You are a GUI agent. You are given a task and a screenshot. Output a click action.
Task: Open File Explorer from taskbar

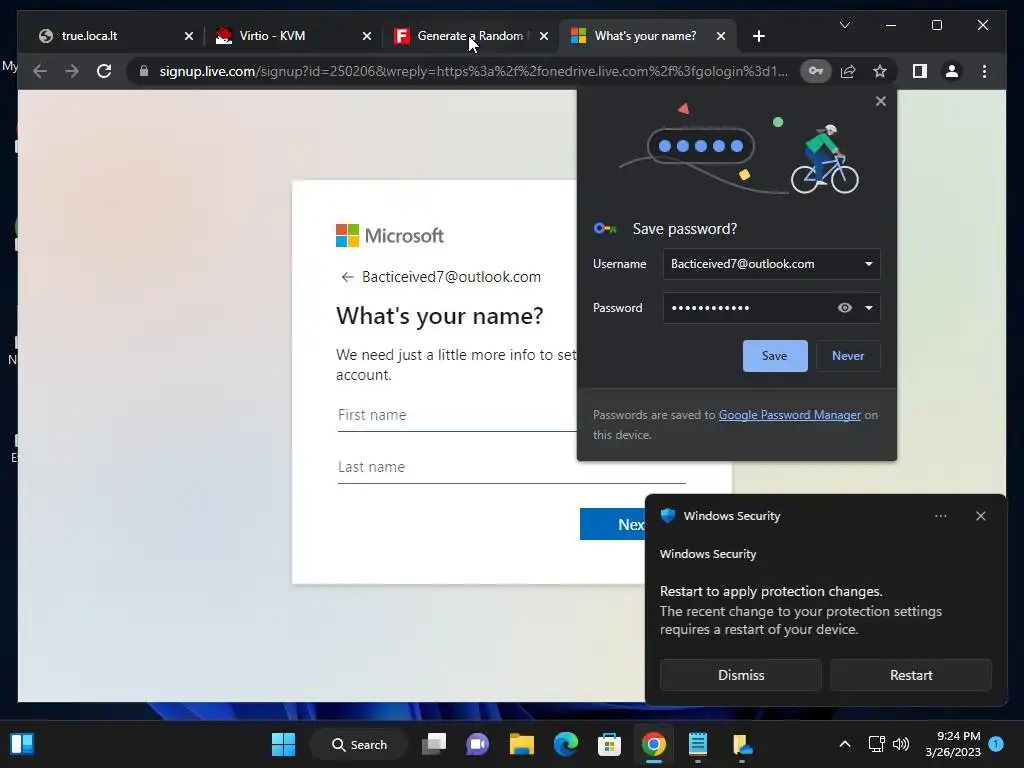coord(522,744)
